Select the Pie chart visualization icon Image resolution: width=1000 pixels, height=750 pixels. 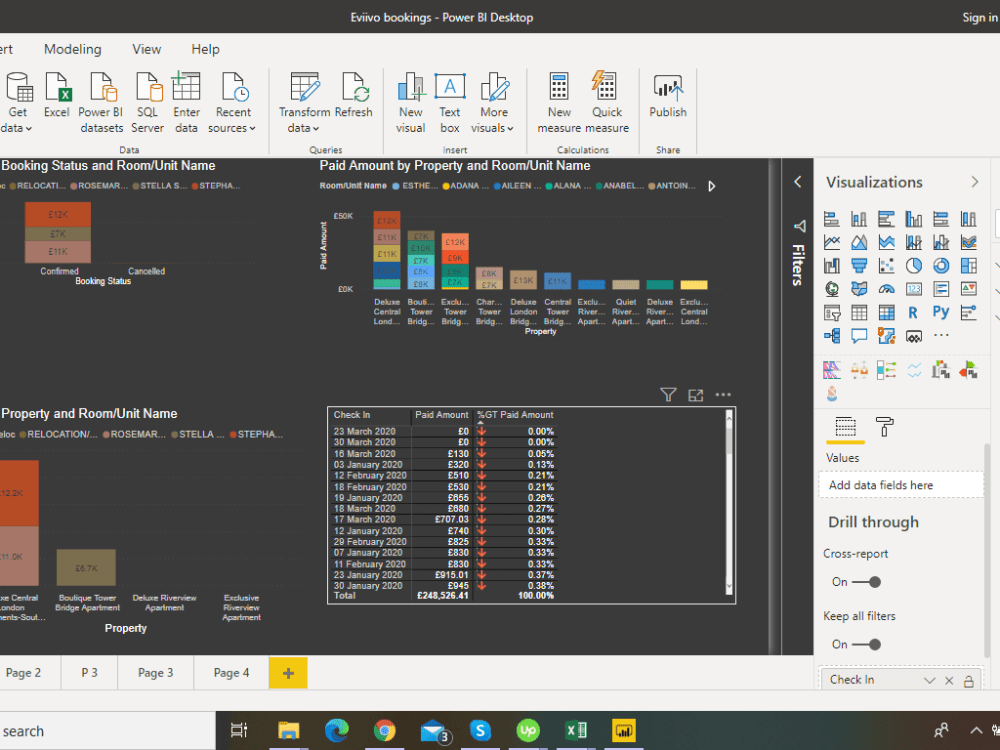(913, 265)
